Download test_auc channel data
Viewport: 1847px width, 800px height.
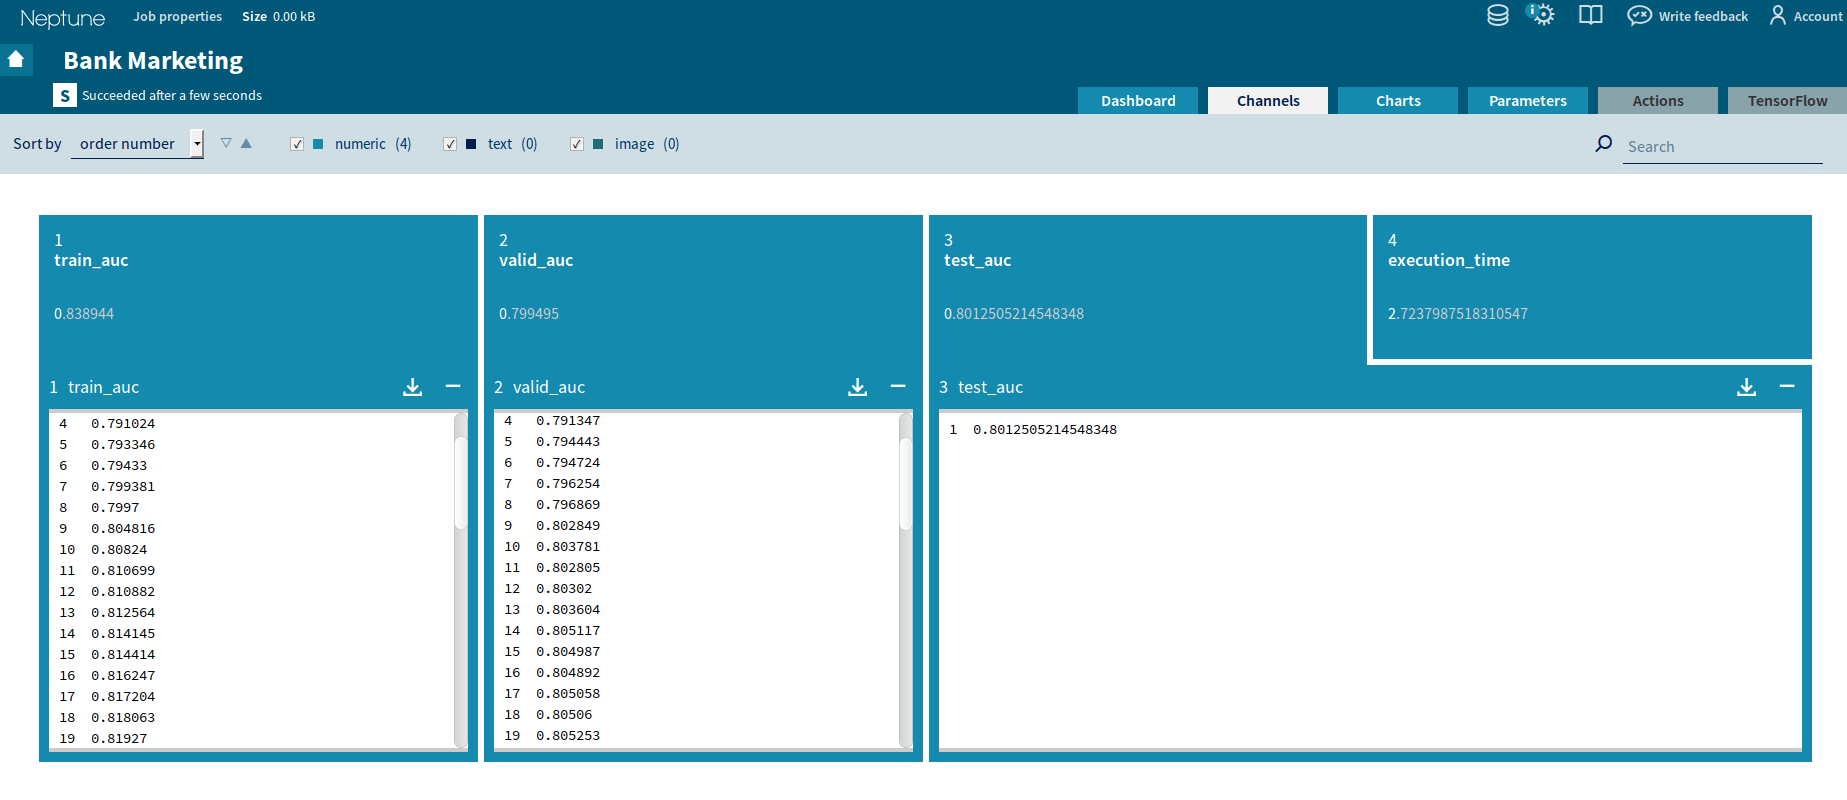coord(1746,387)
